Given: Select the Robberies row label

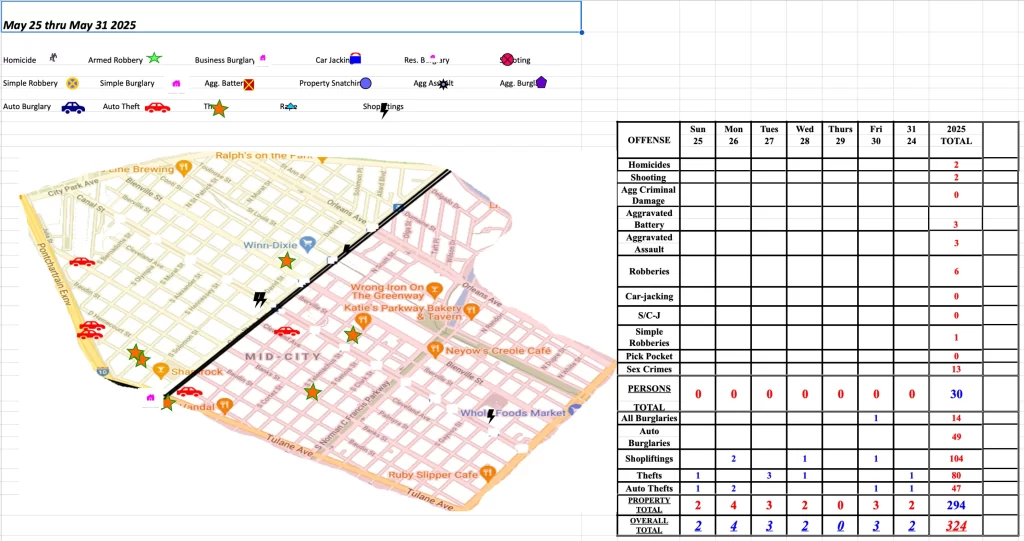Looking at the screenshot, I should [649, 271].
